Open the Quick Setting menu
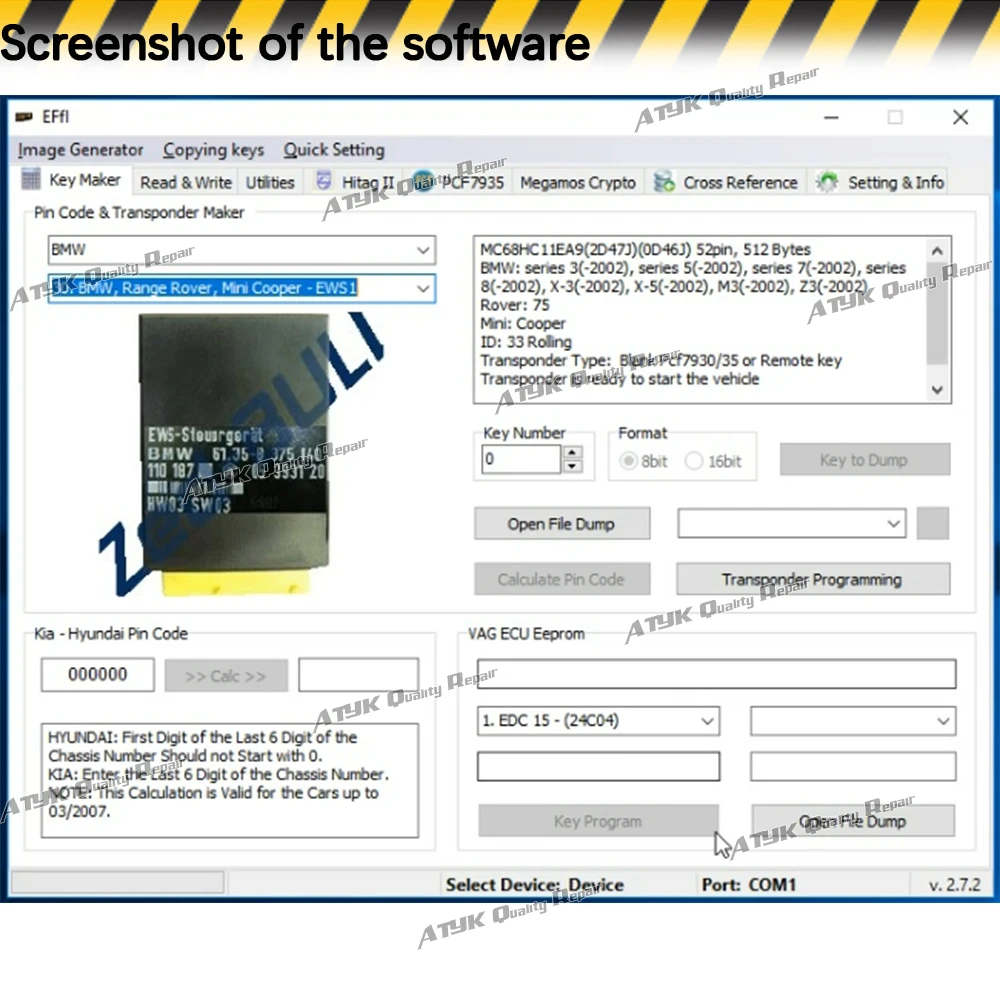 [334, 150]
